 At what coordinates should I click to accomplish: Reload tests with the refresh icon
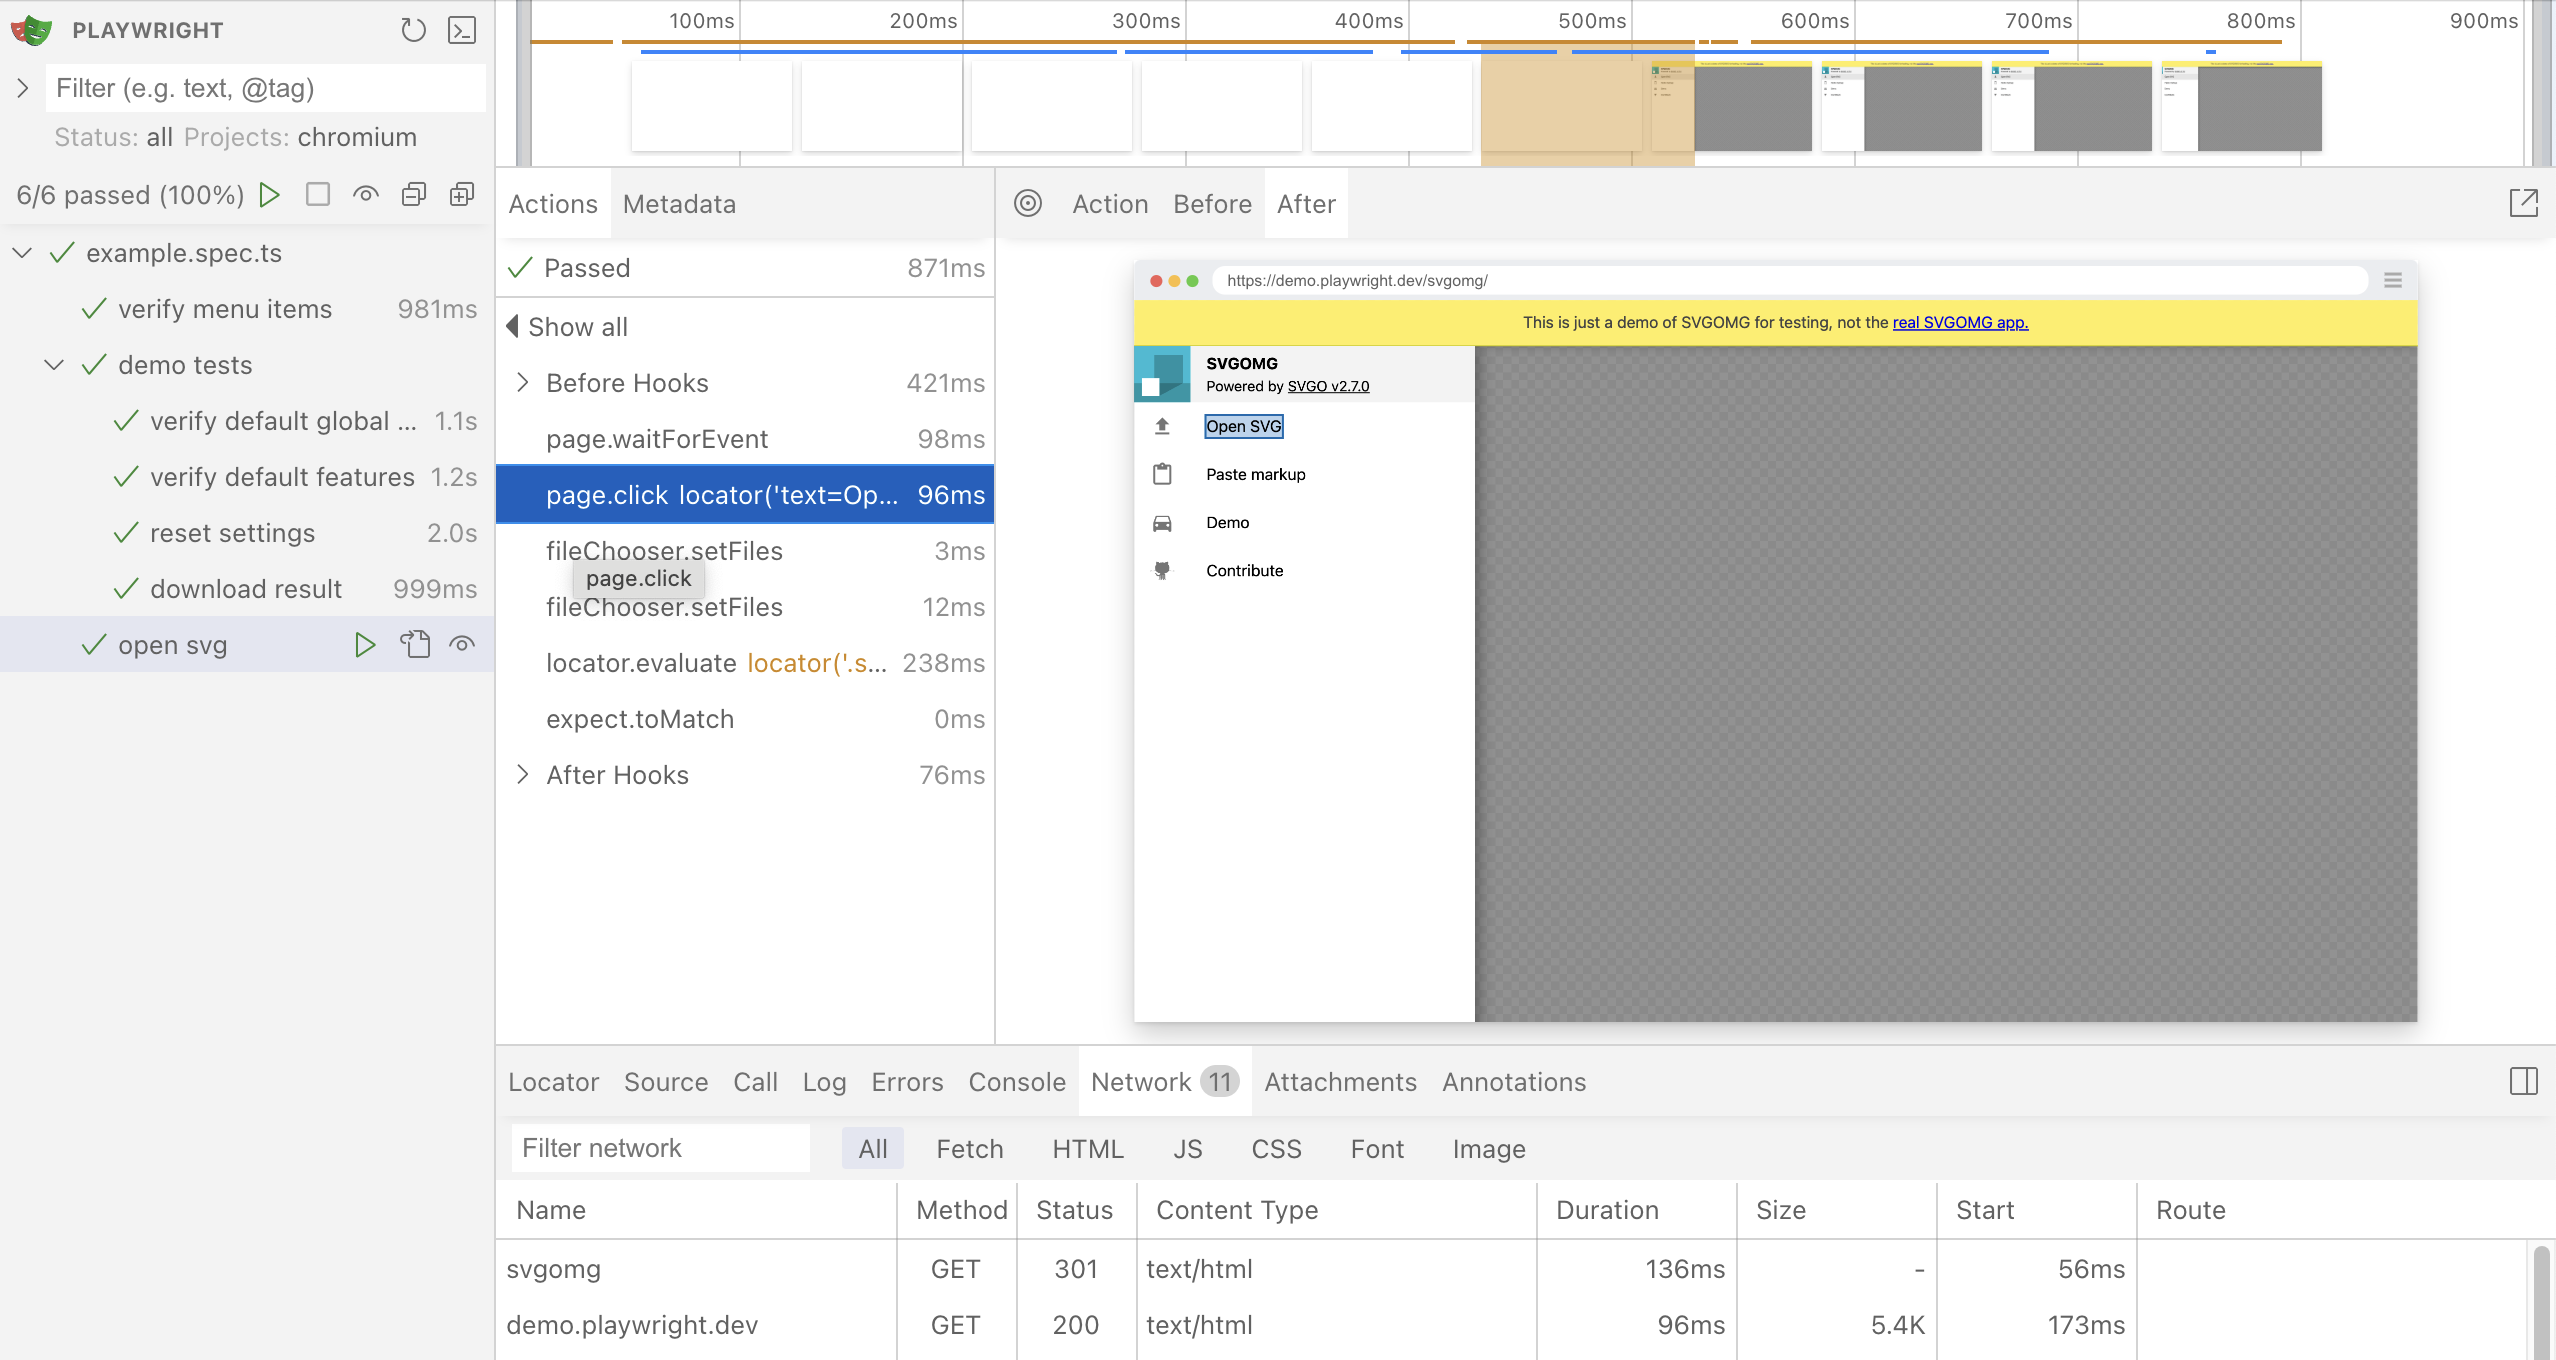pyautogui.click(x=413, y=30)
